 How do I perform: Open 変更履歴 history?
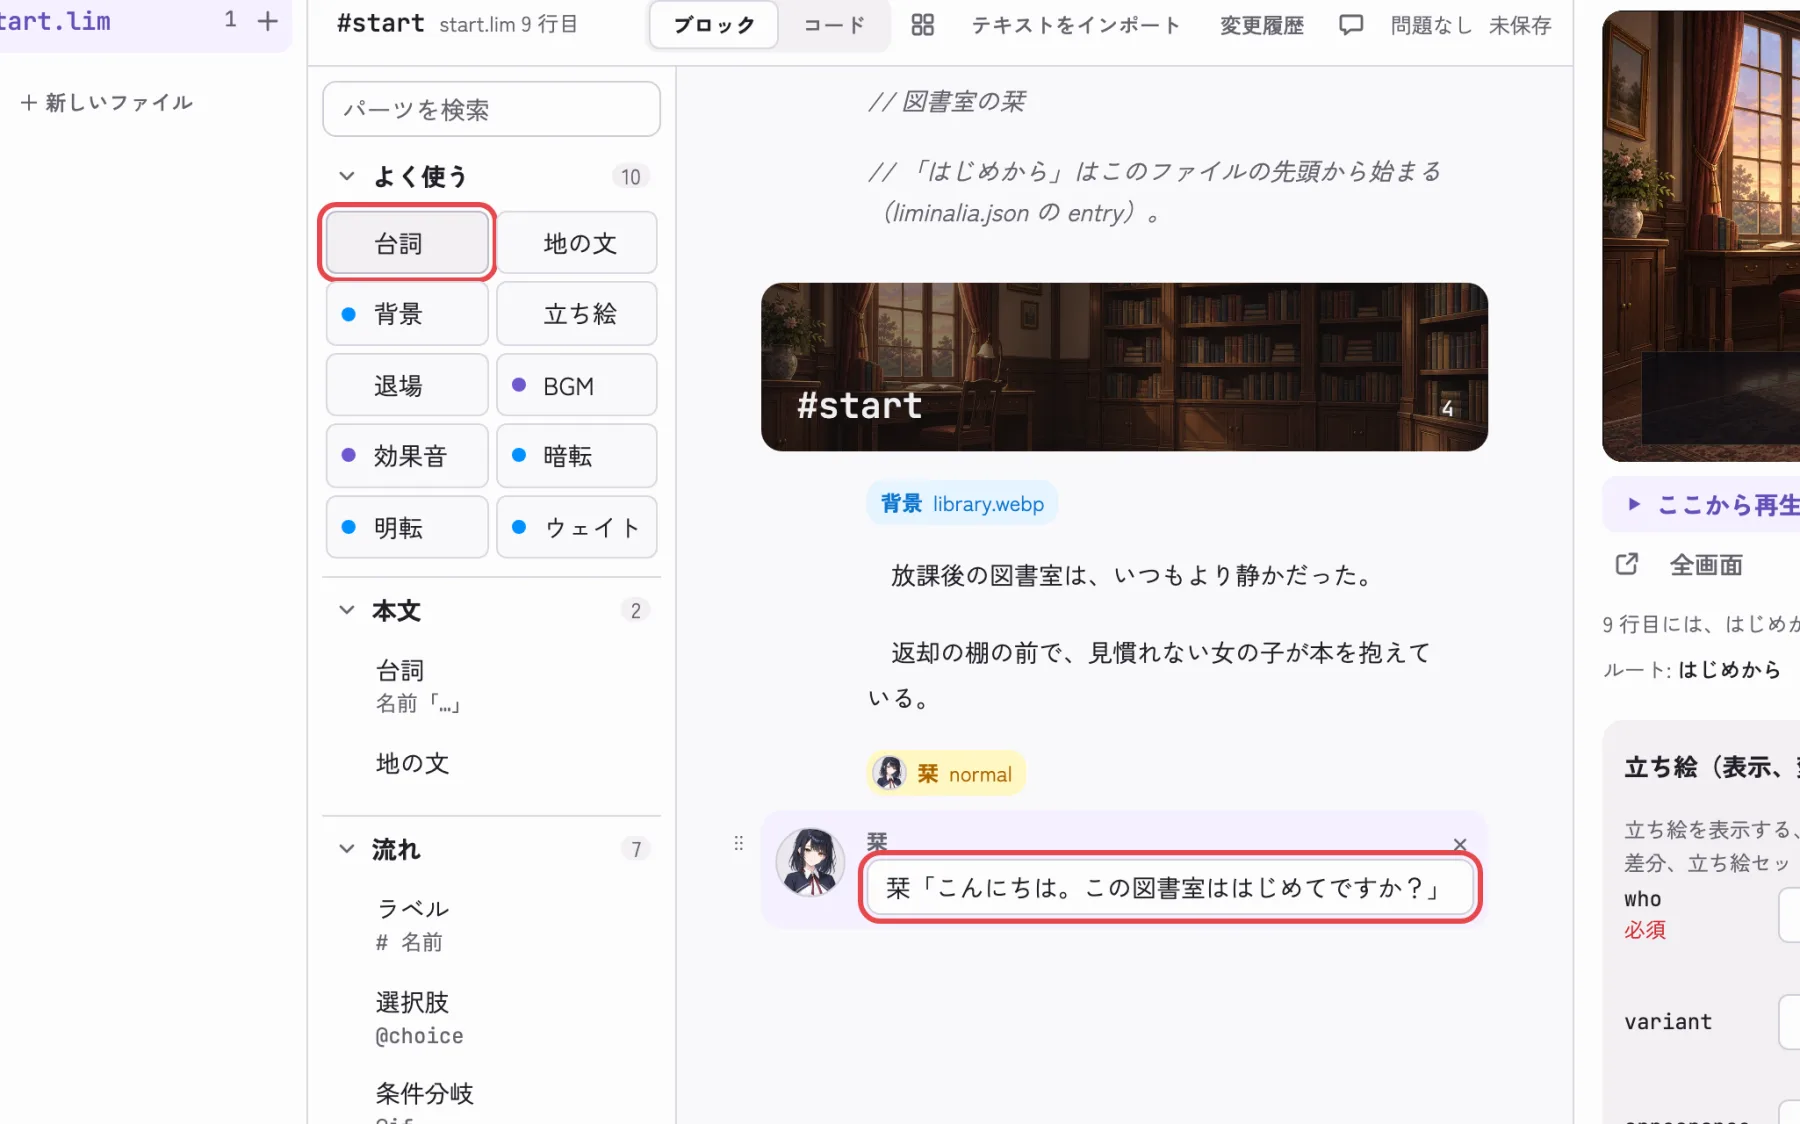pos(1262,25)
